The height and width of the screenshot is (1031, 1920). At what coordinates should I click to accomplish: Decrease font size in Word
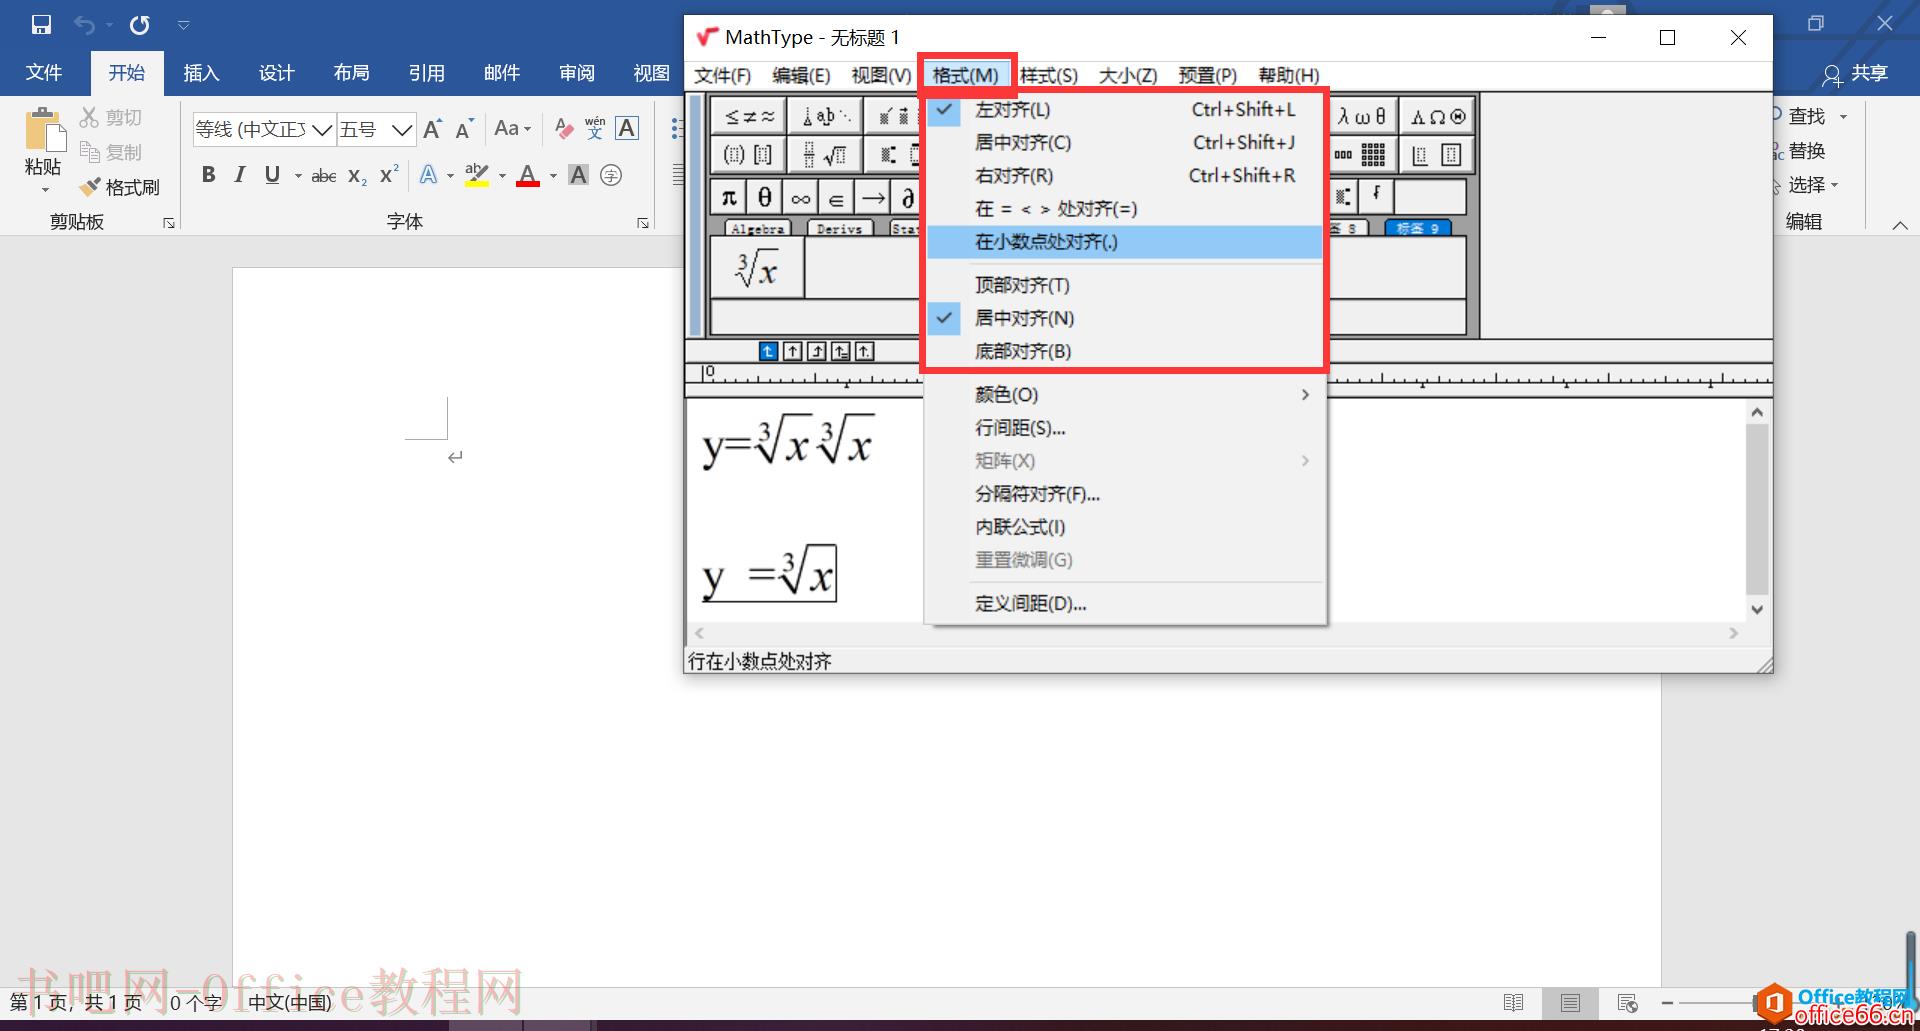click(x=464, y=128)
